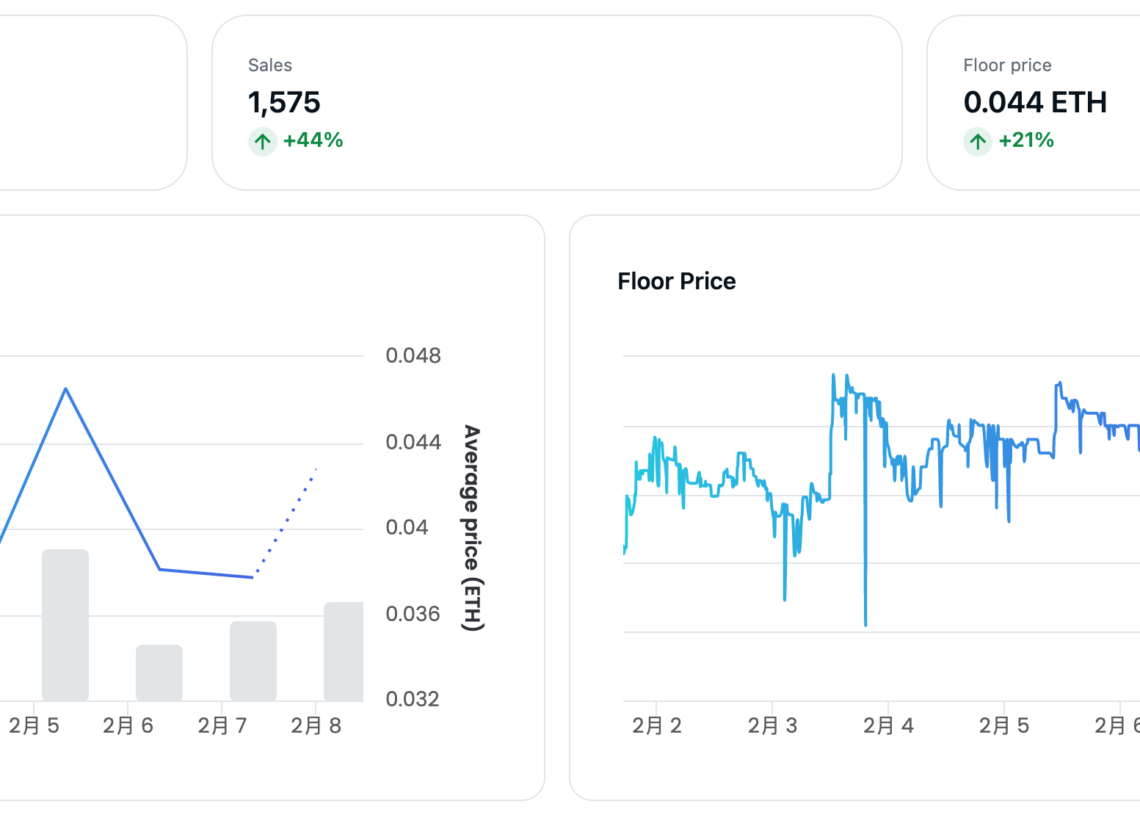Click the green up-arrow icon under Floor price
Screen dimensions: 1140x815
pyautogui.click(x=977, y=141)
